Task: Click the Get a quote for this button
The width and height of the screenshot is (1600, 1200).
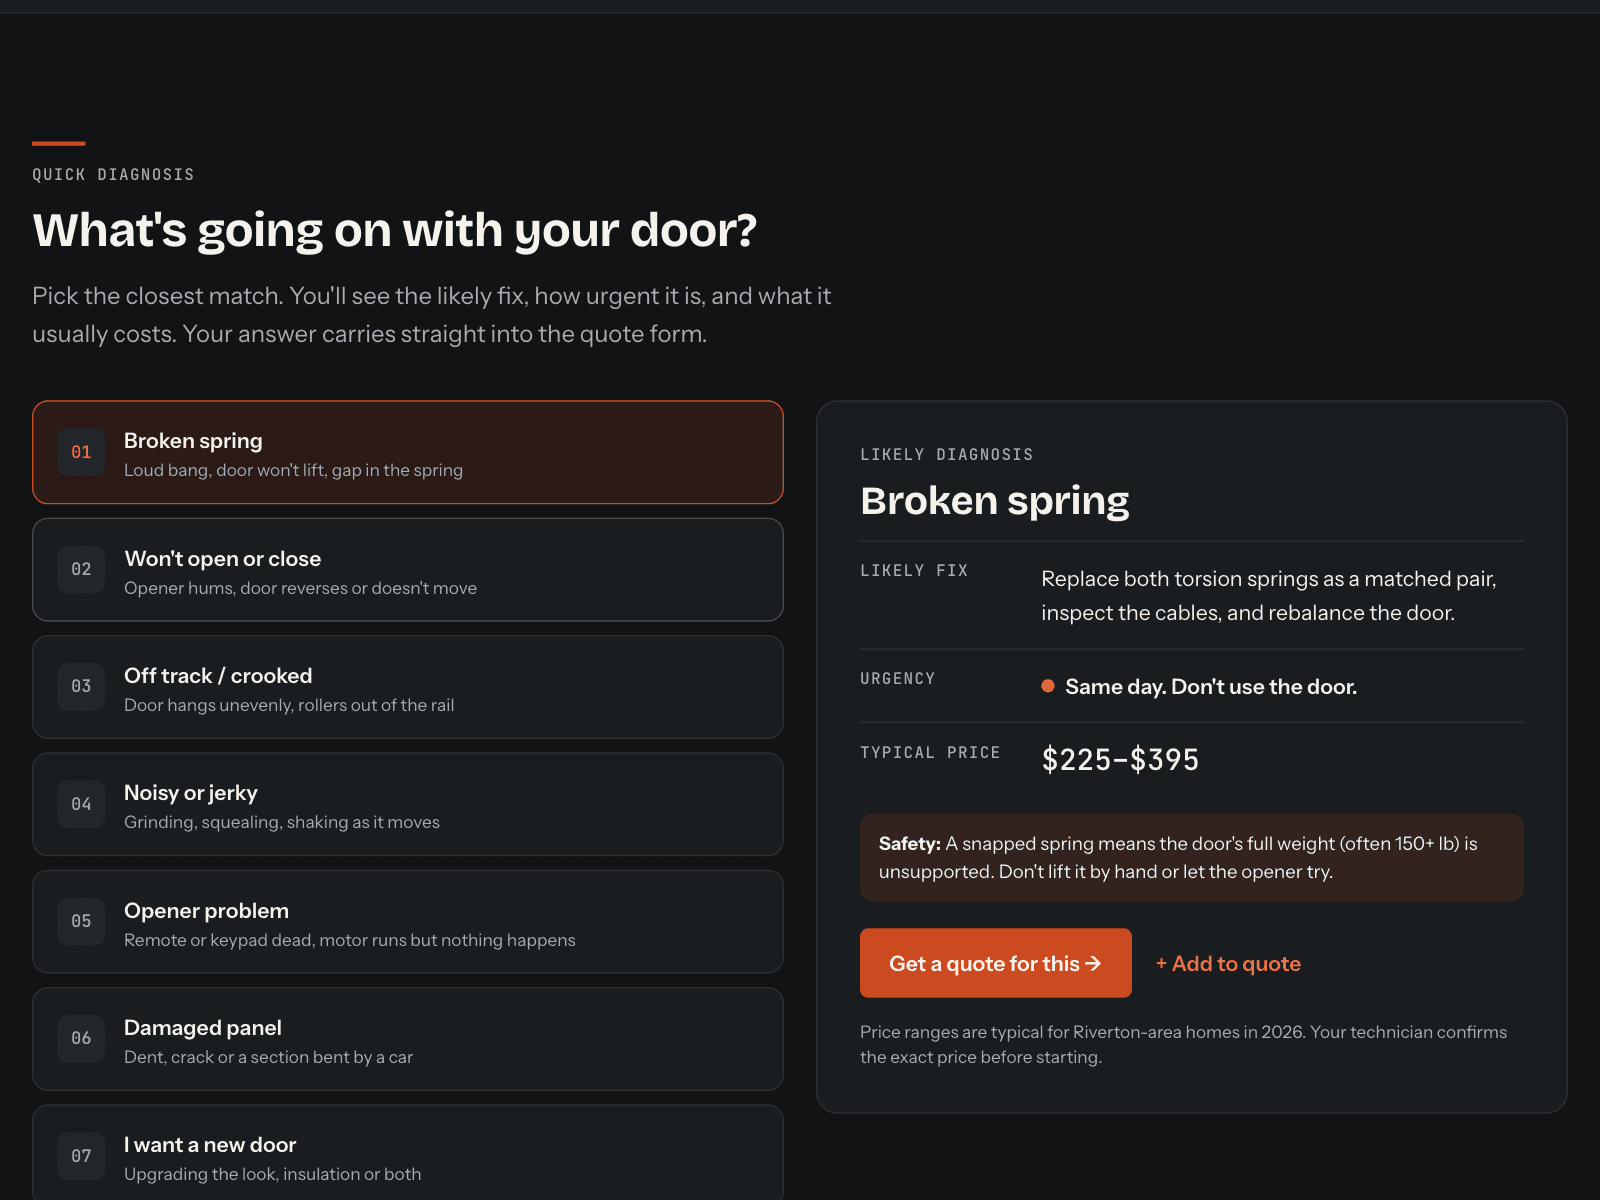Action: (996, 963)
